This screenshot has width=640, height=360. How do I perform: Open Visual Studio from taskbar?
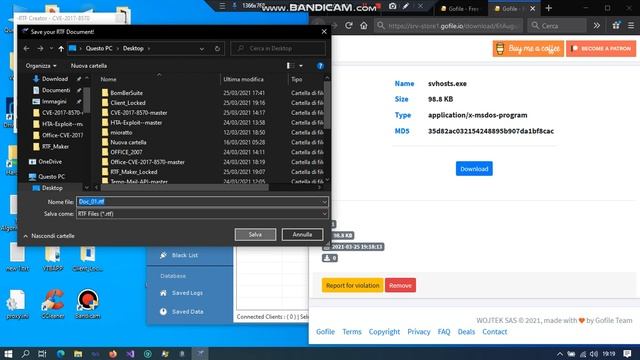[x=130, y=353]
